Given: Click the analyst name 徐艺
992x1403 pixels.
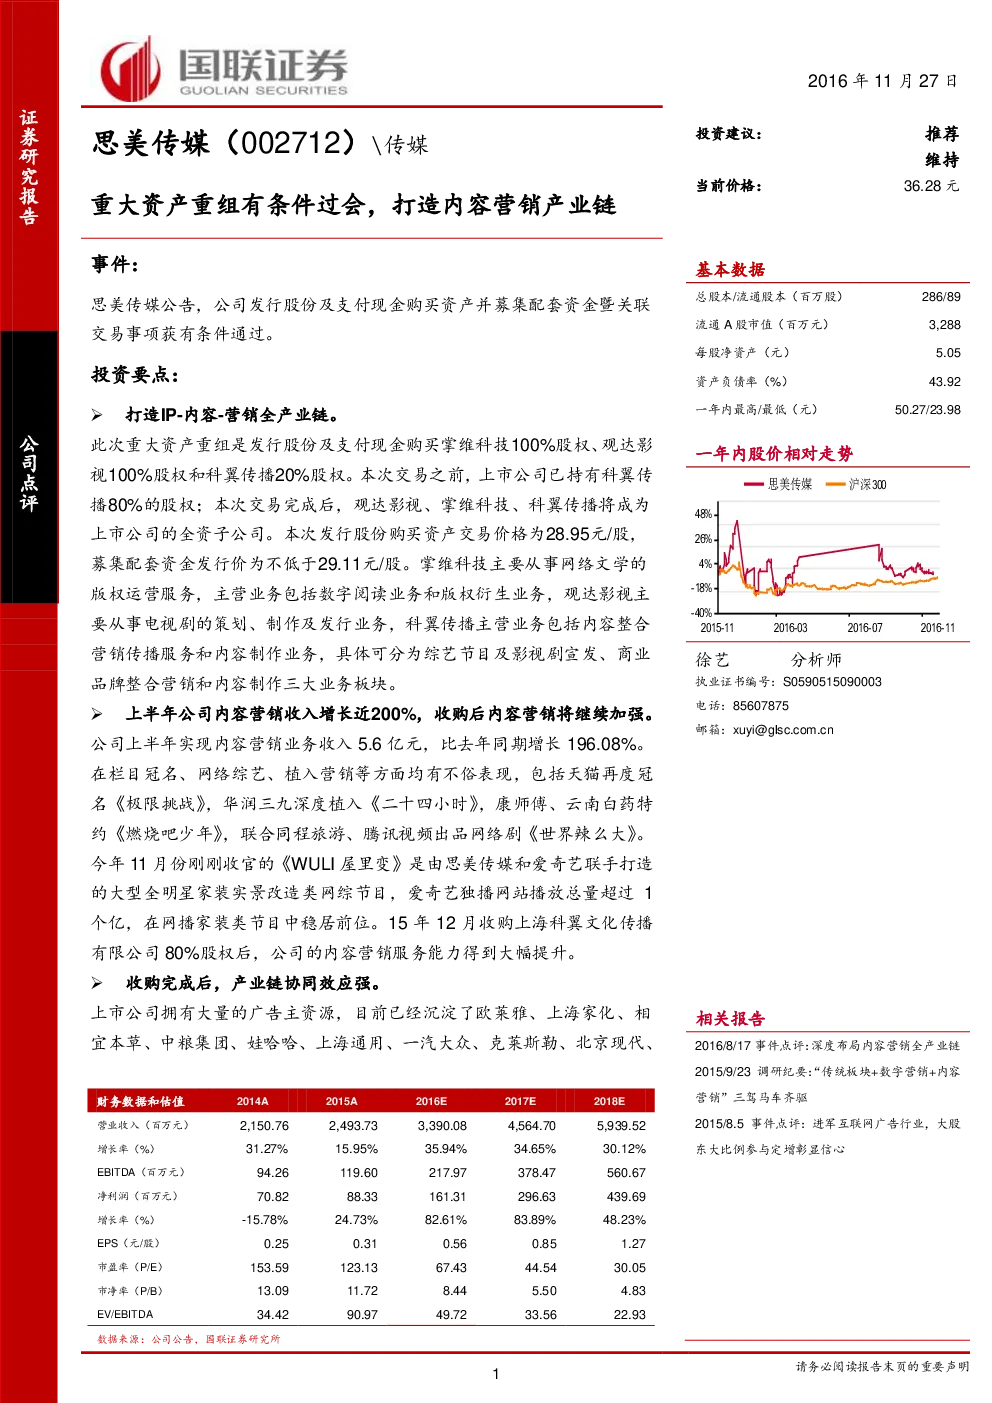Looking at the screenshot, I should click(713, 660).
